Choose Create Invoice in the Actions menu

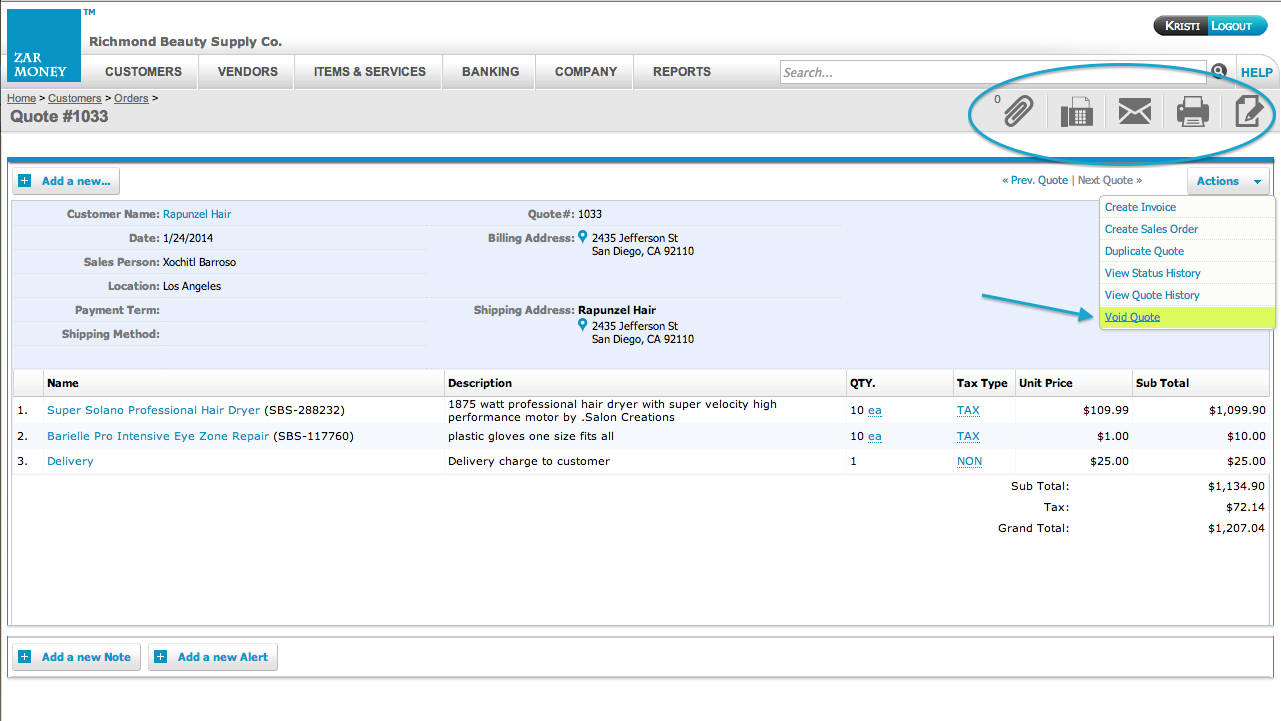(x=1140, y=207)
